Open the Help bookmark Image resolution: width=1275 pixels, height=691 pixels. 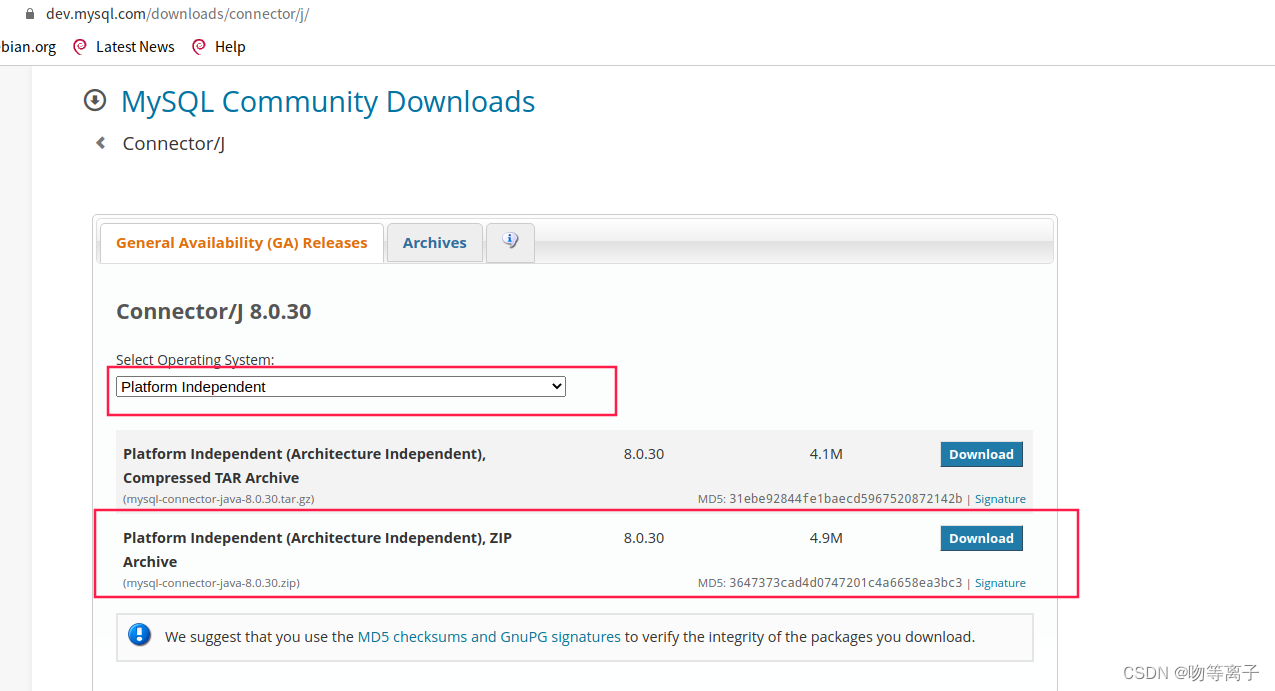point(230,47)
